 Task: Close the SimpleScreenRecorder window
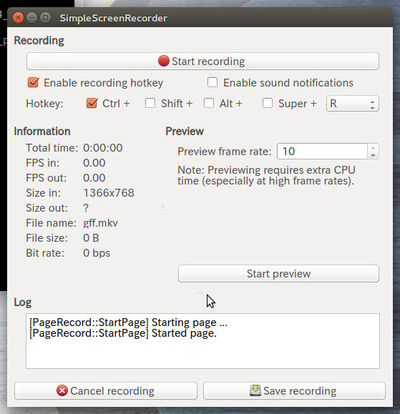pos(18,17)
